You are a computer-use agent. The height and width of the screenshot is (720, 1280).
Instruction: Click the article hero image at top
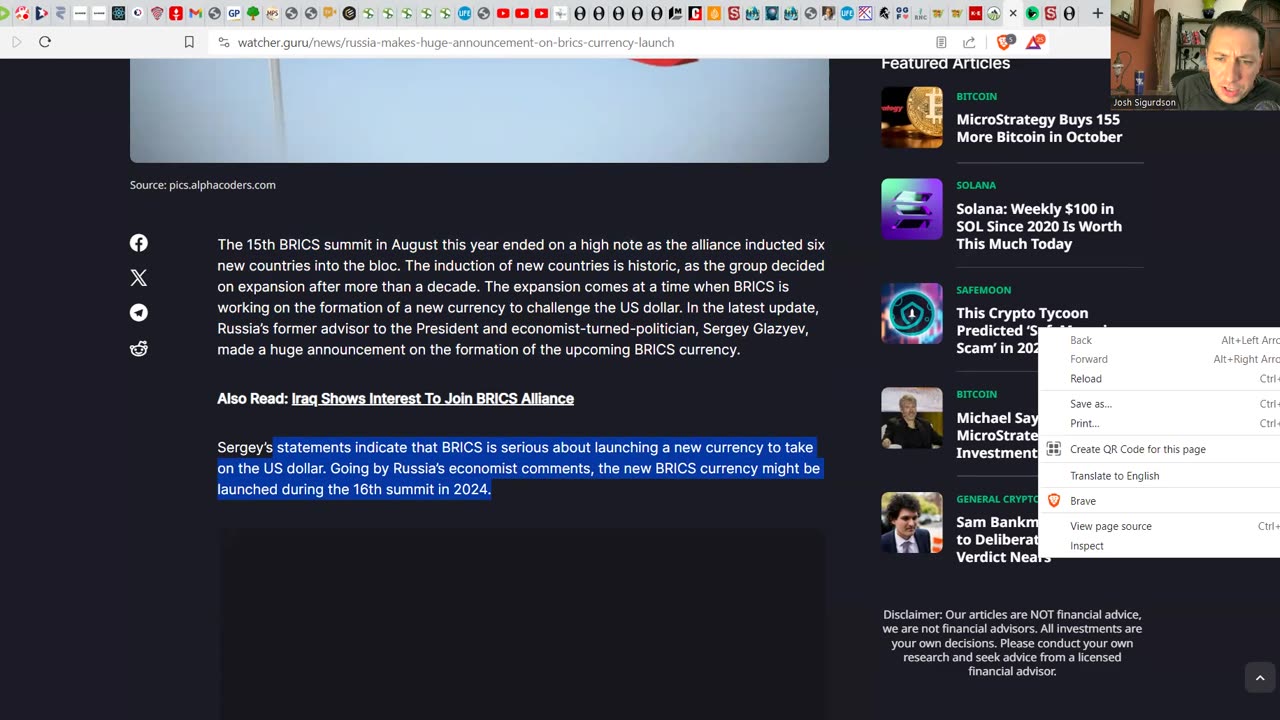click(x=479, y=110)
